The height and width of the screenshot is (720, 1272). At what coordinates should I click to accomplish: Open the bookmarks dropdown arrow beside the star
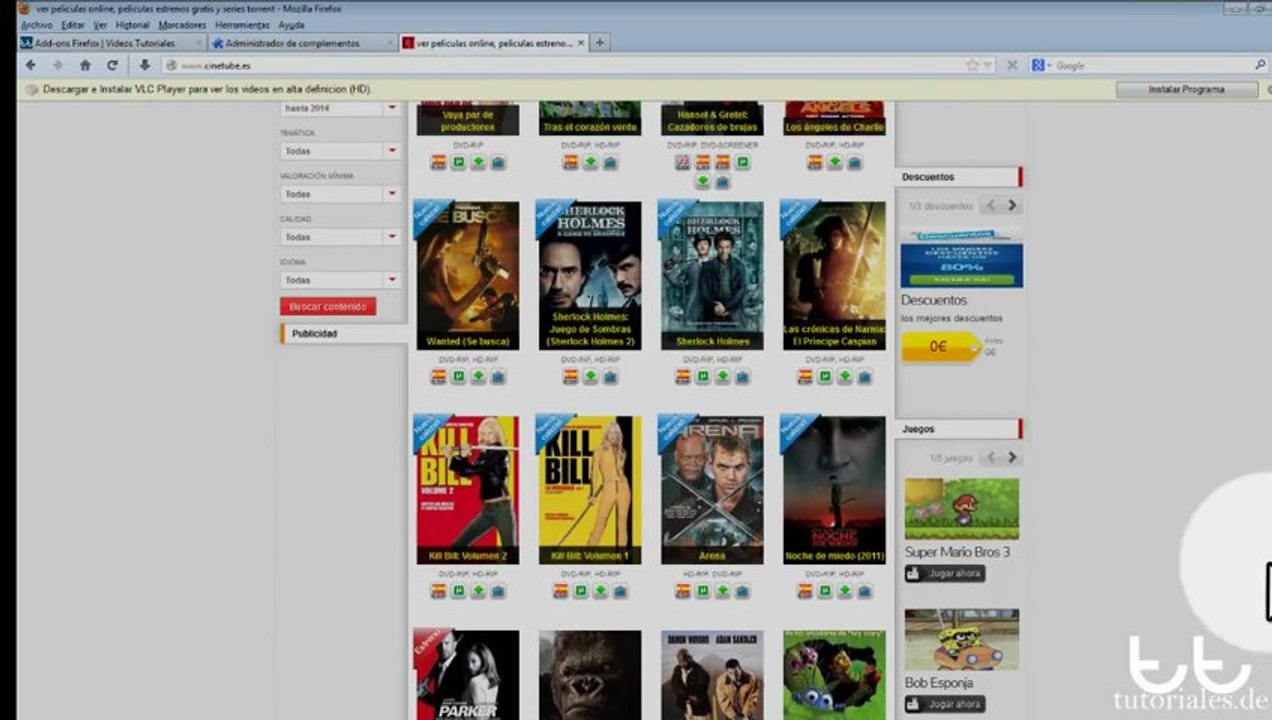988,65
